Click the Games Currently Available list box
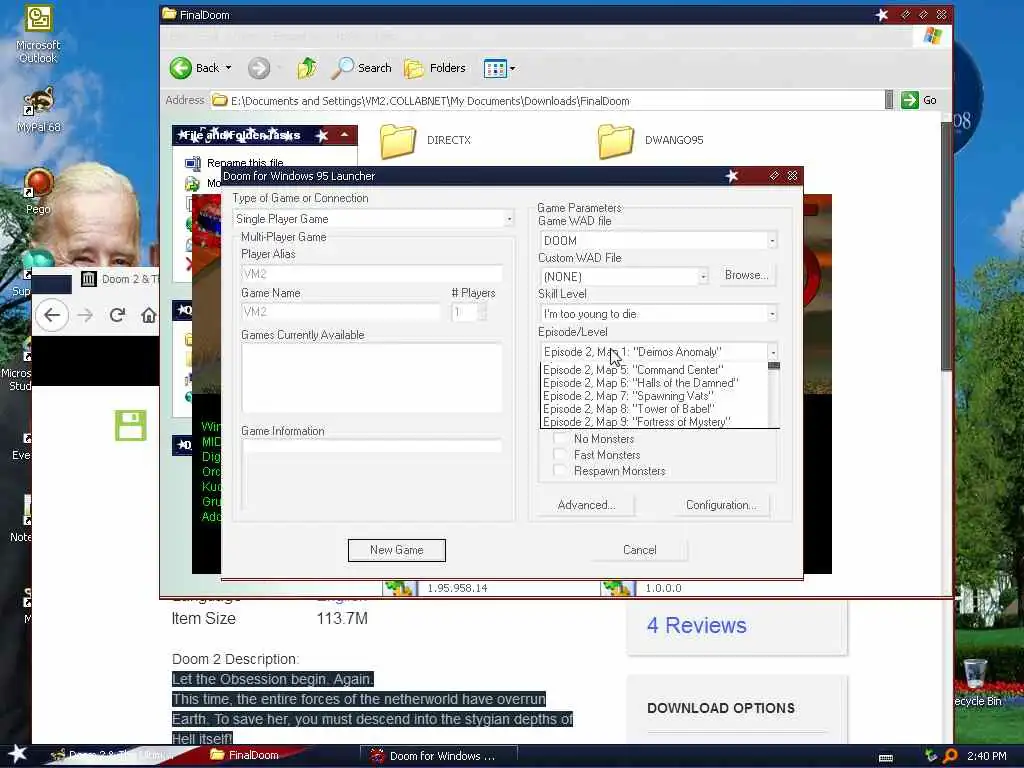 pyautogui.click(x=372, y=377)
